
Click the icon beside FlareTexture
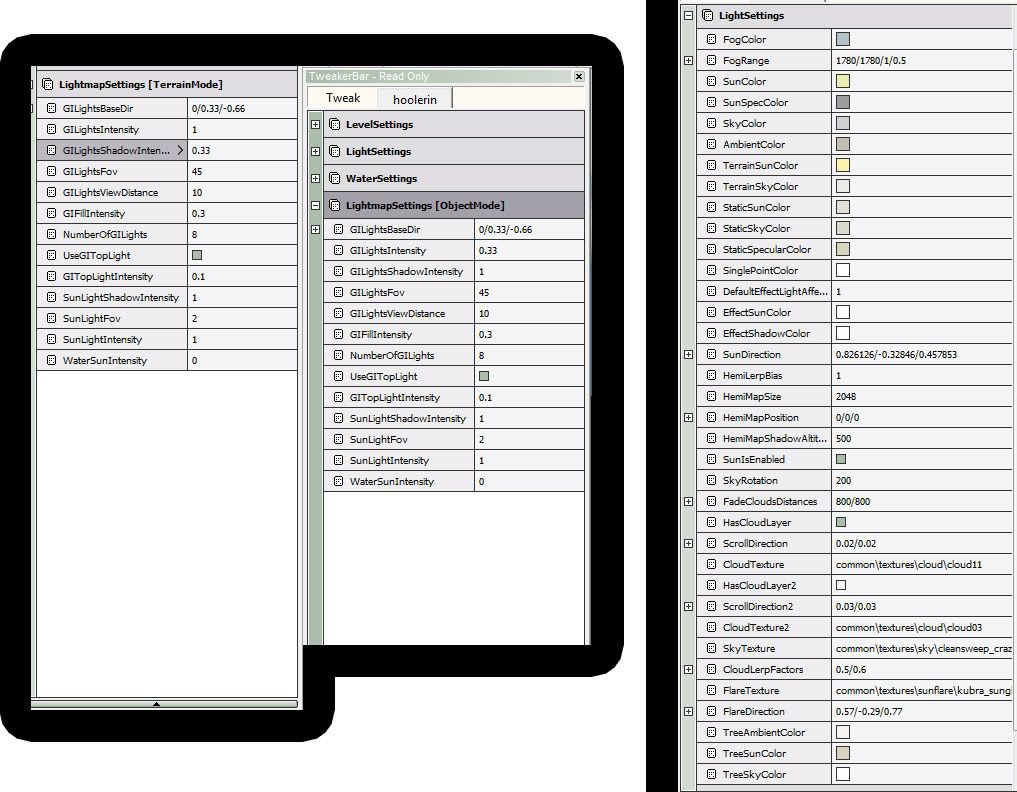[x=711, y=691]
